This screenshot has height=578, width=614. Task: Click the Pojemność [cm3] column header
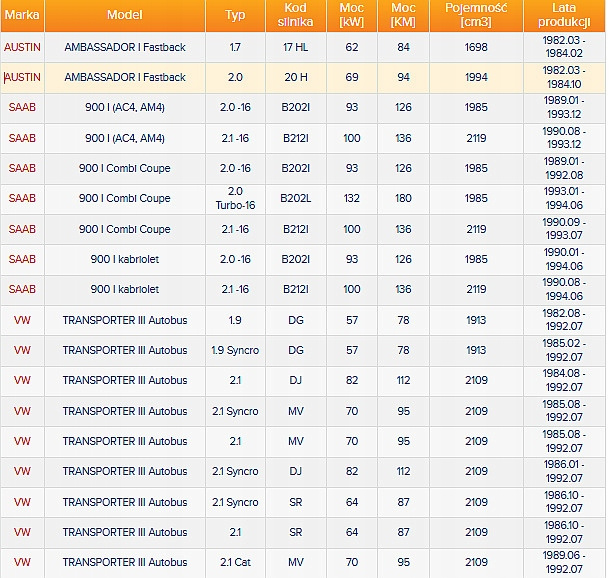click(476, 15)
